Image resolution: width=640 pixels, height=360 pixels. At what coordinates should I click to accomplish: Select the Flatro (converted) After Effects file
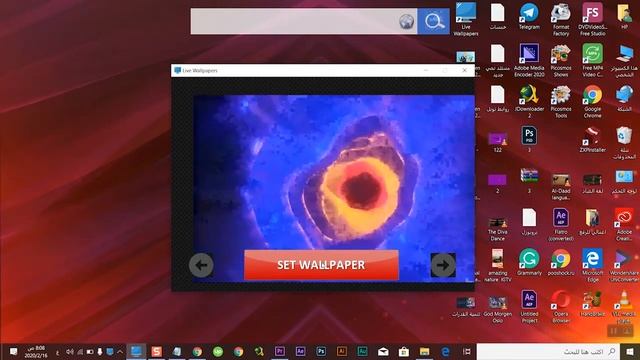(x=561, y=224)
